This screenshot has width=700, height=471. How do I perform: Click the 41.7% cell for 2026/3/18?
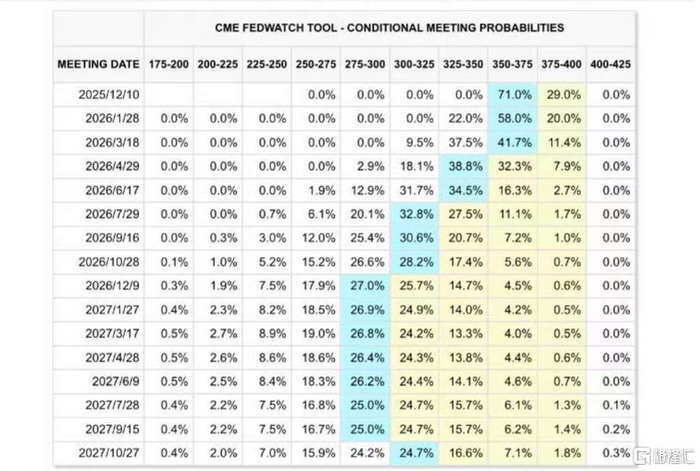(x=513, y=142)
